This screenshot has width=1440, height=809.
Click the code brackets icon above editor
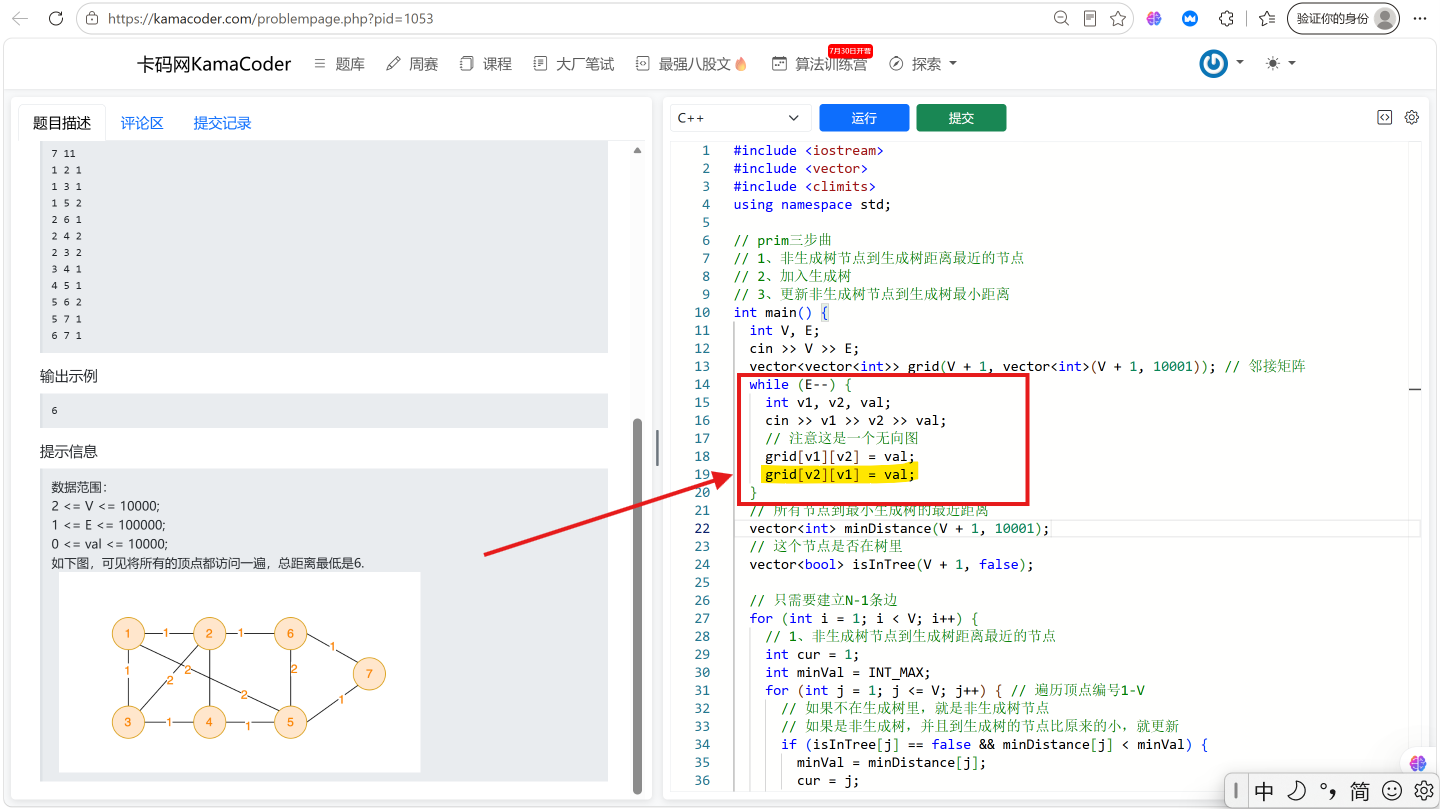pos(1384,117)
